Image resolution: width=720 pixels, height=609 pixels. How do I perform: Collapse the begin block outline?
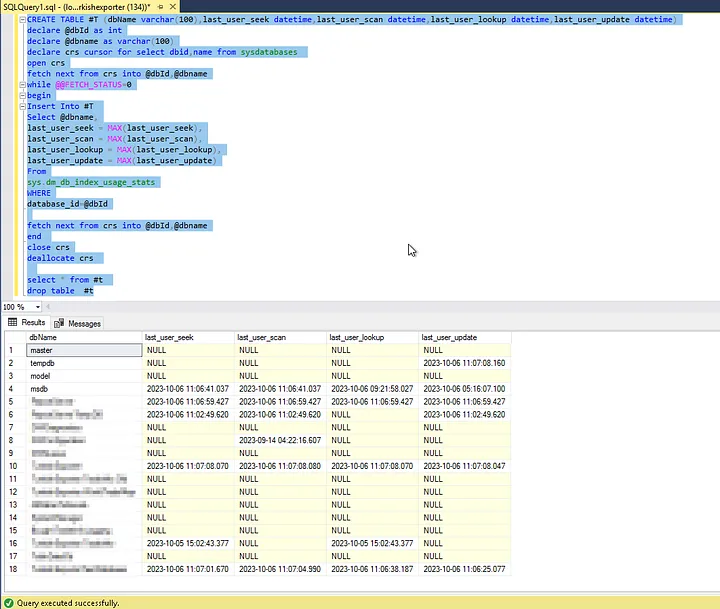click(x=22, y=96)
